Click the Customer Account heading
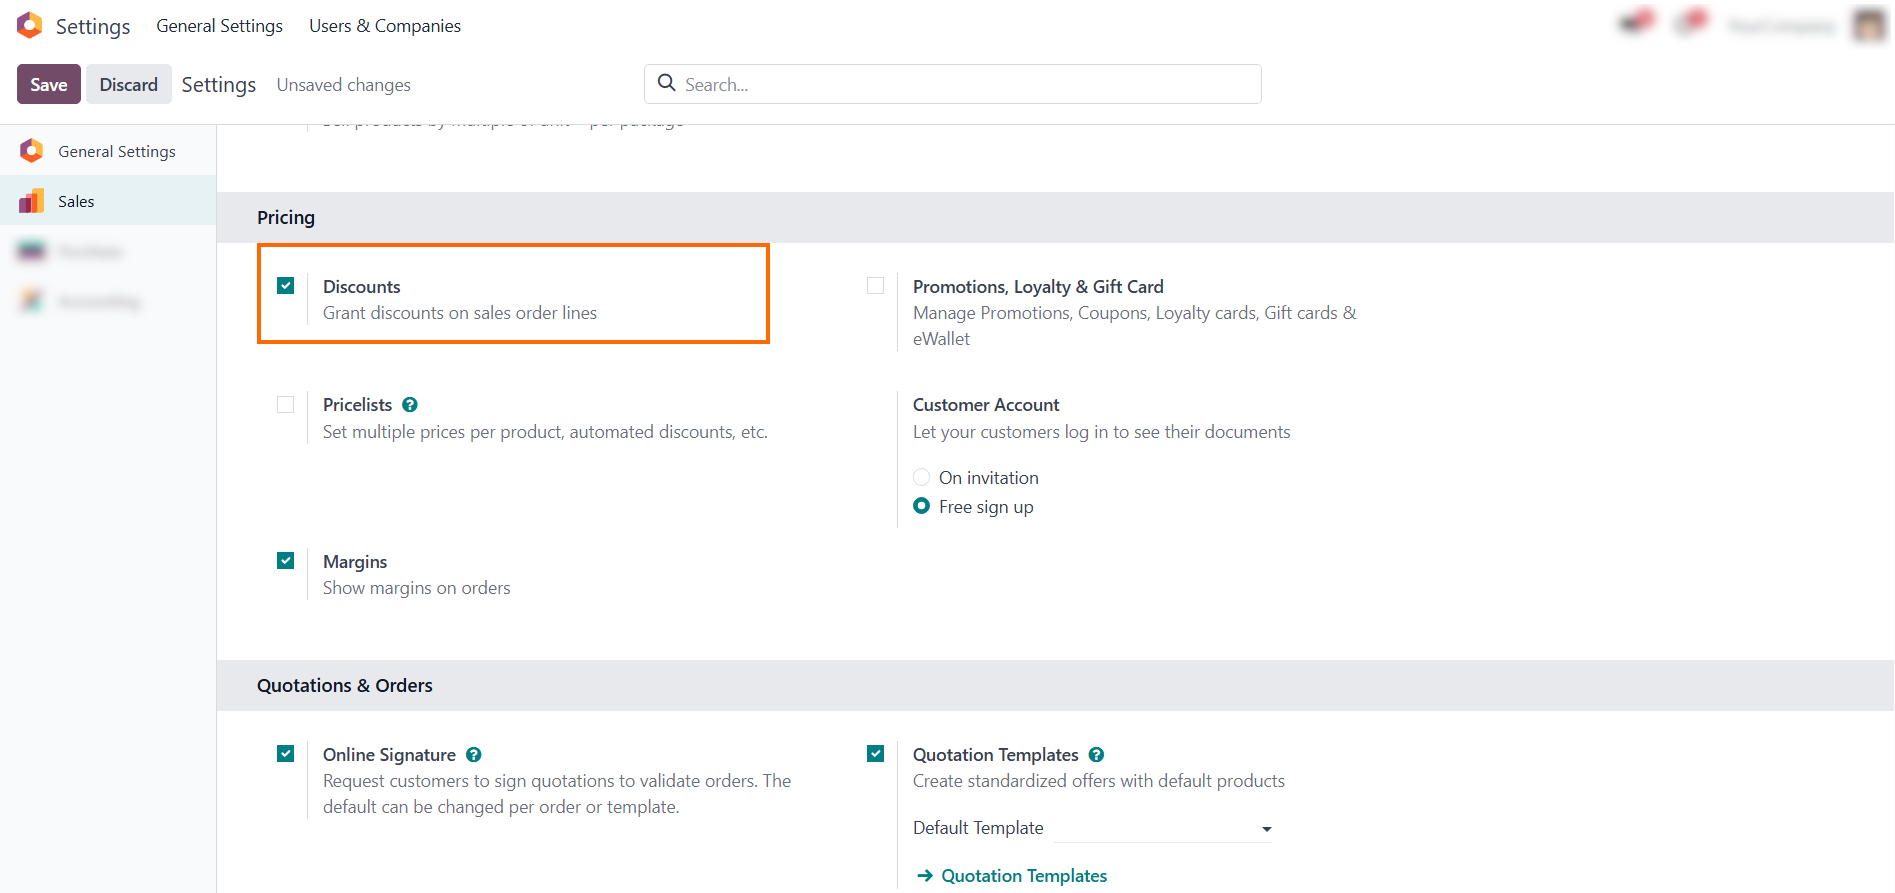The height and width of the screenshot is (893, 1895). tap(986, 405)
